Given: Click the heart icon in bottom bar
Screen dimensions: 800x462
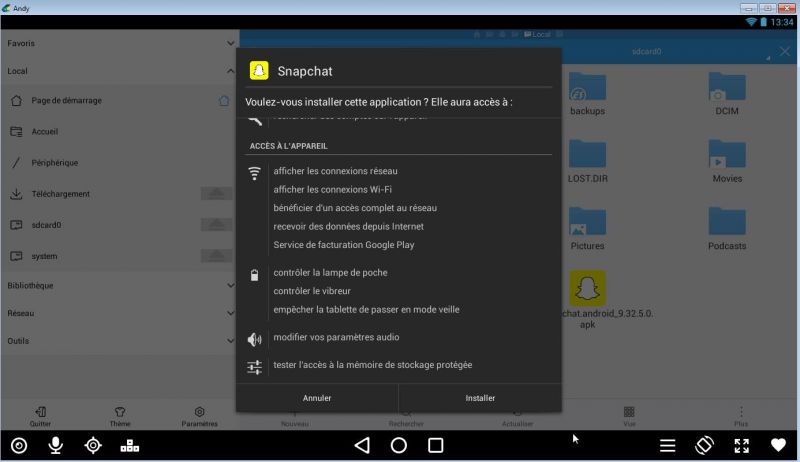Looking at the screenshot, I should click(x=778, y=445).
